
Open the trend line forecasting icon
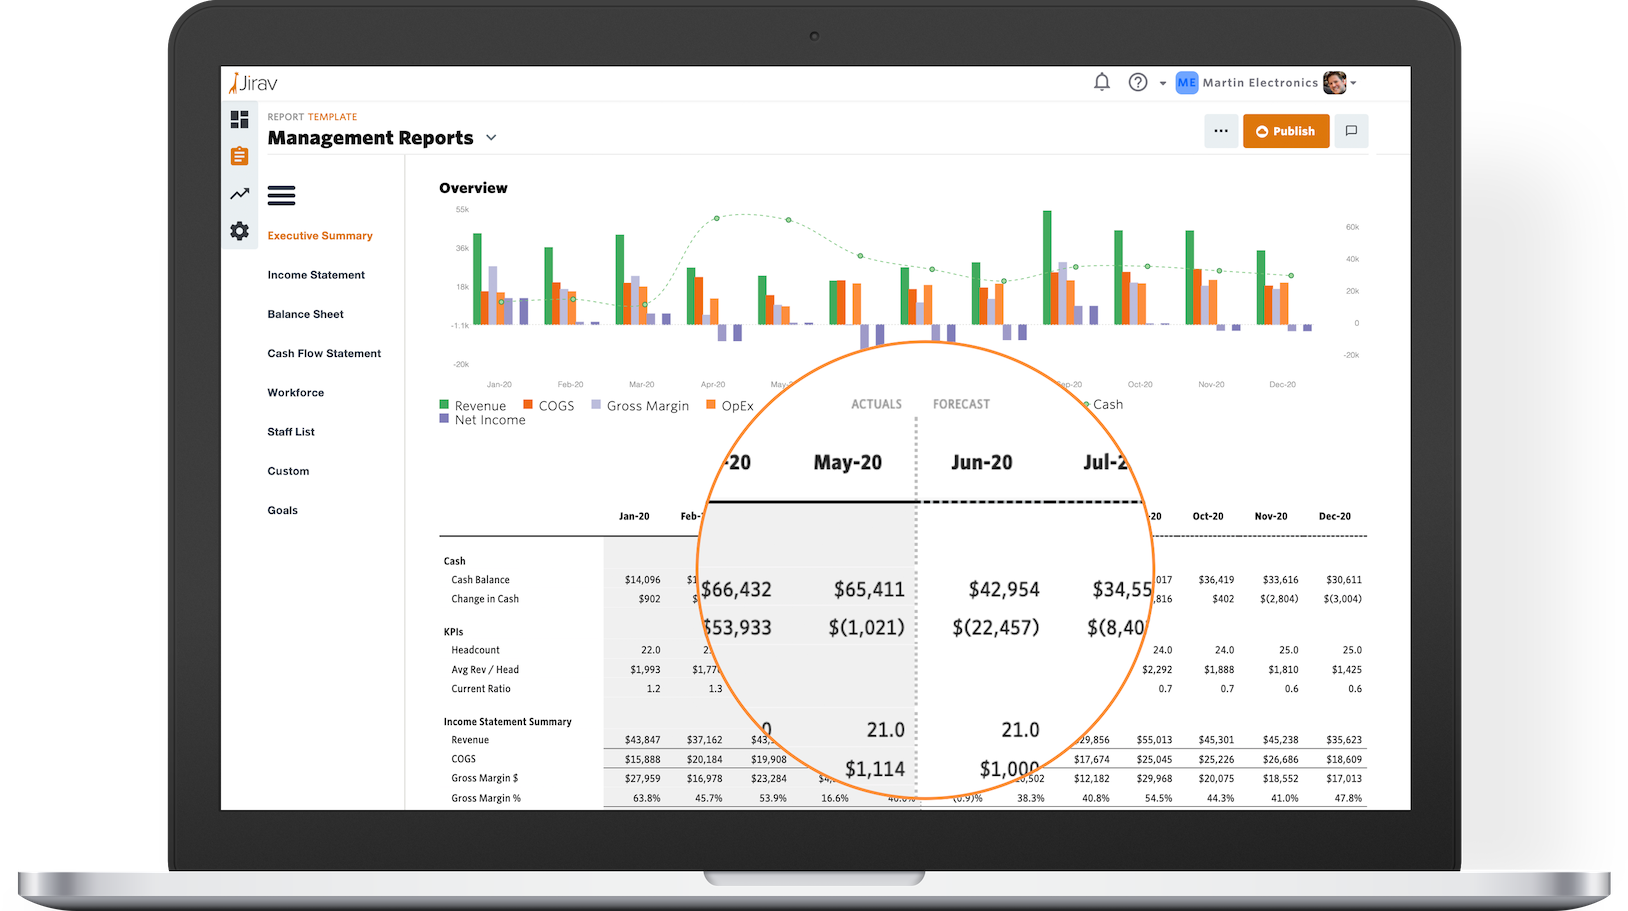coord(239,194)
